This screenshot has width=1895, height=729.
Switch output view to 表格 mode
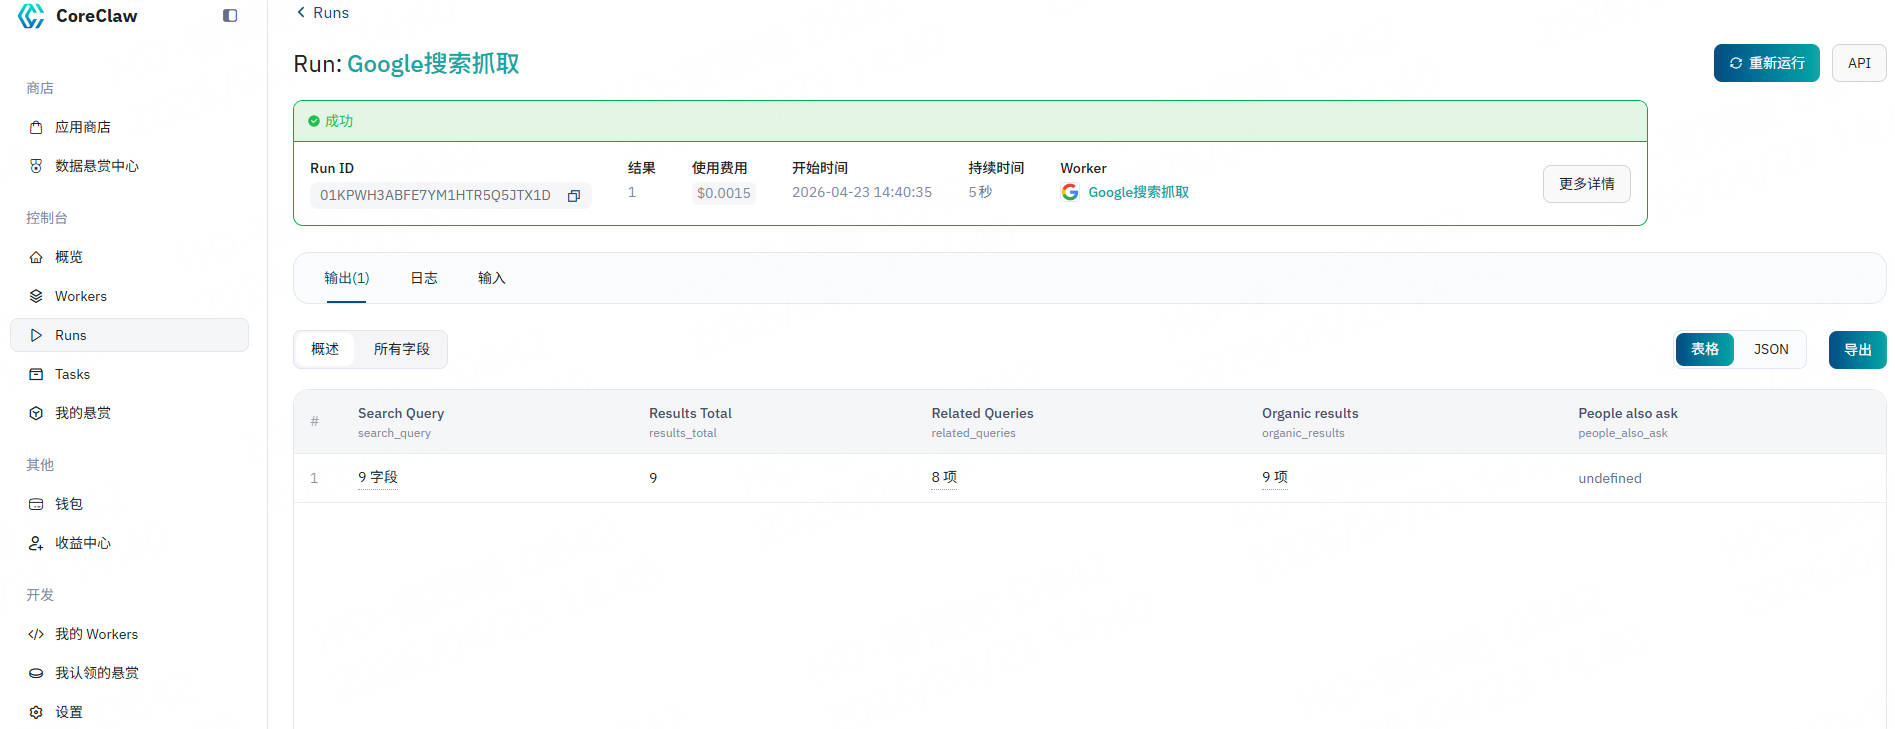[1704, 350]
